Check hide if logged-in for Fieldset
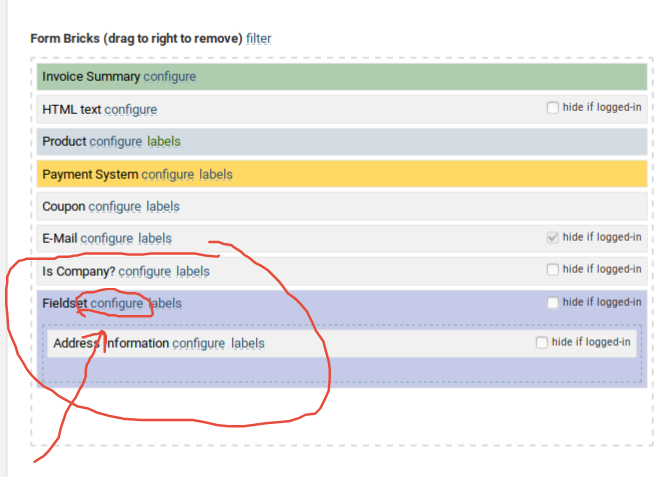 (x=553, y=302)
